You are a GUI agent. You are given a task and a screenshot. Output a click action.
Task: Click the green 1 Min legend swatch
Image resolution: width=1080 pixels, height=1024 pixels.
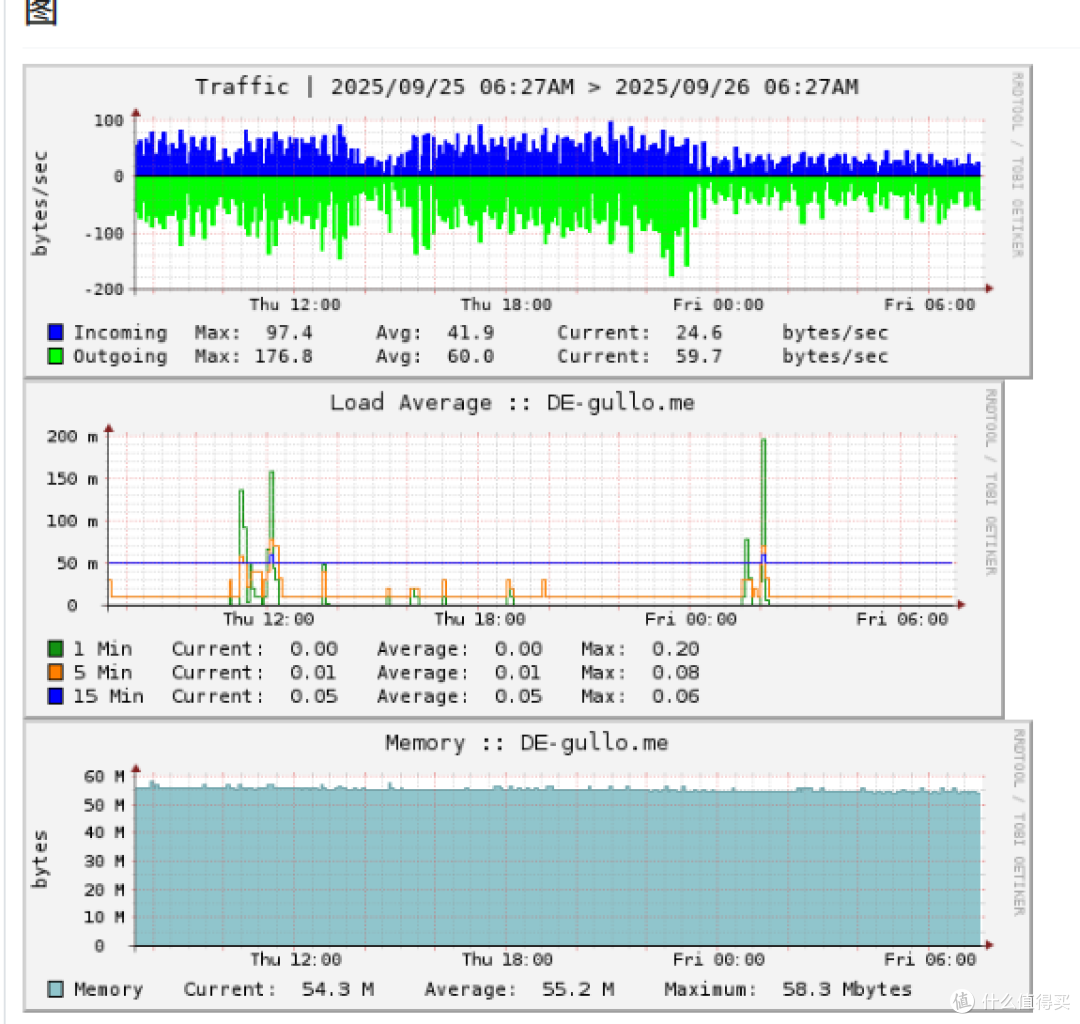[56, 649]
